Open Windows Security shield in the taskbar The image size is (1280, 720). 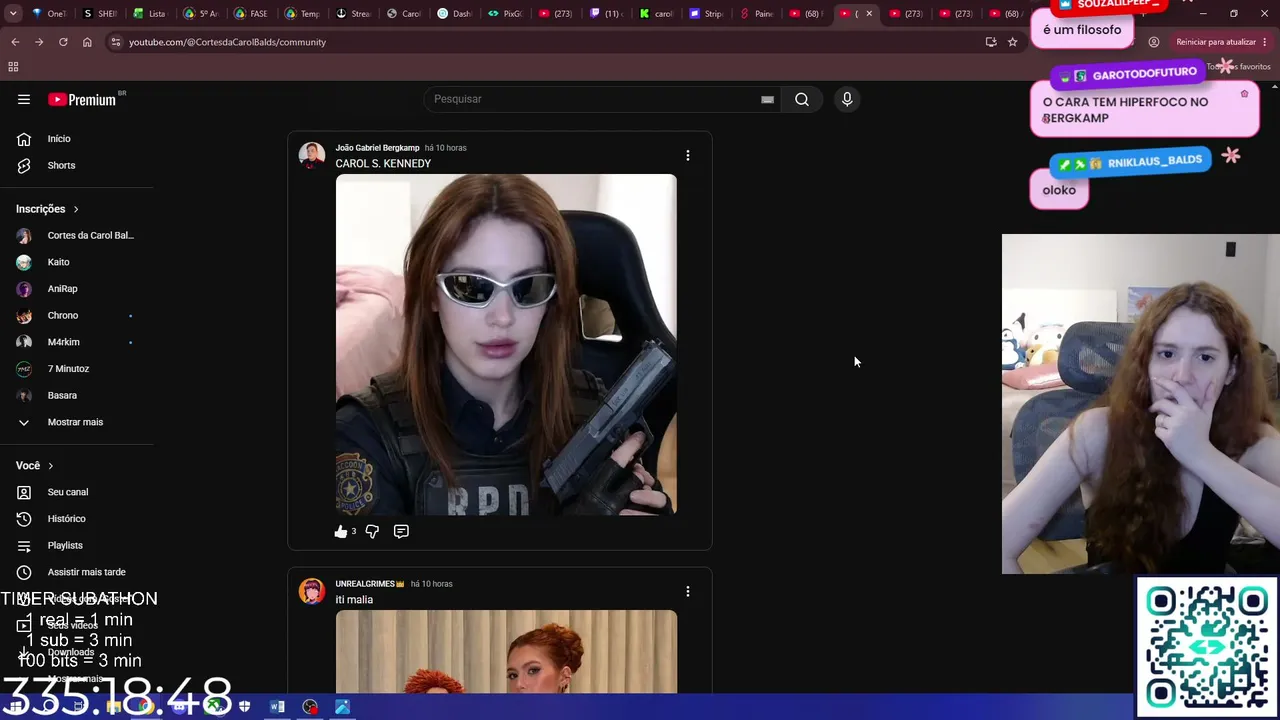pos(244,707)
